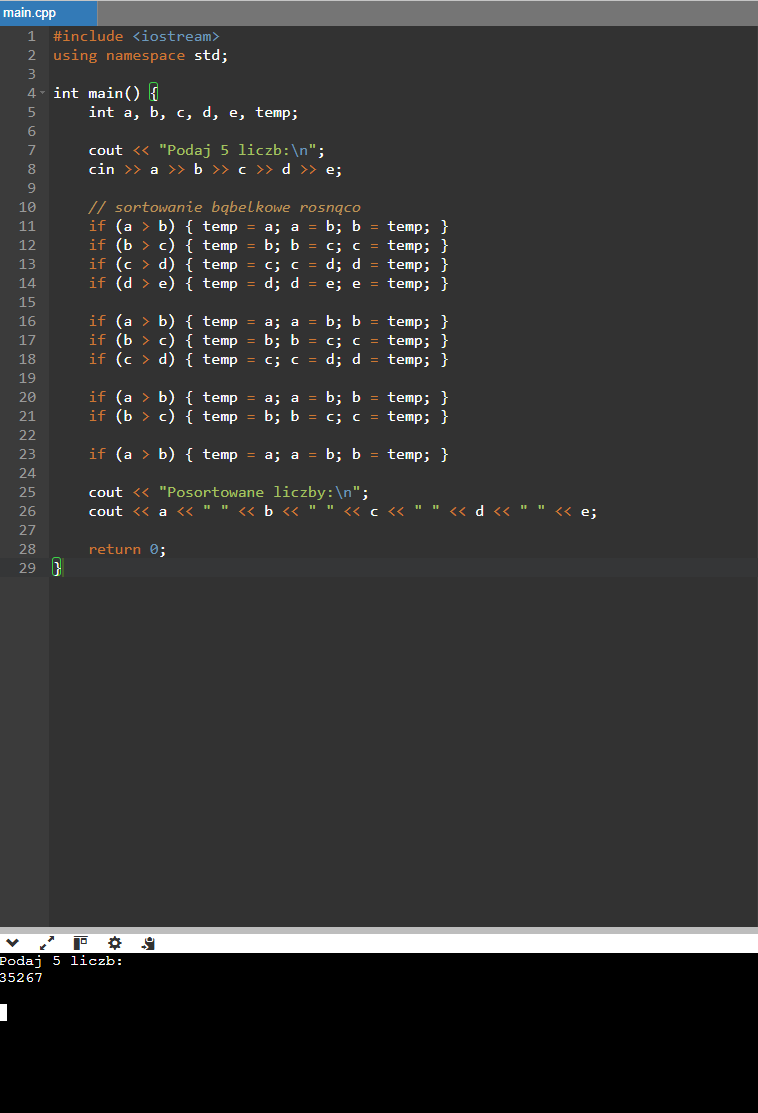Click the opening brace after main()

click(x=153, y=93)
